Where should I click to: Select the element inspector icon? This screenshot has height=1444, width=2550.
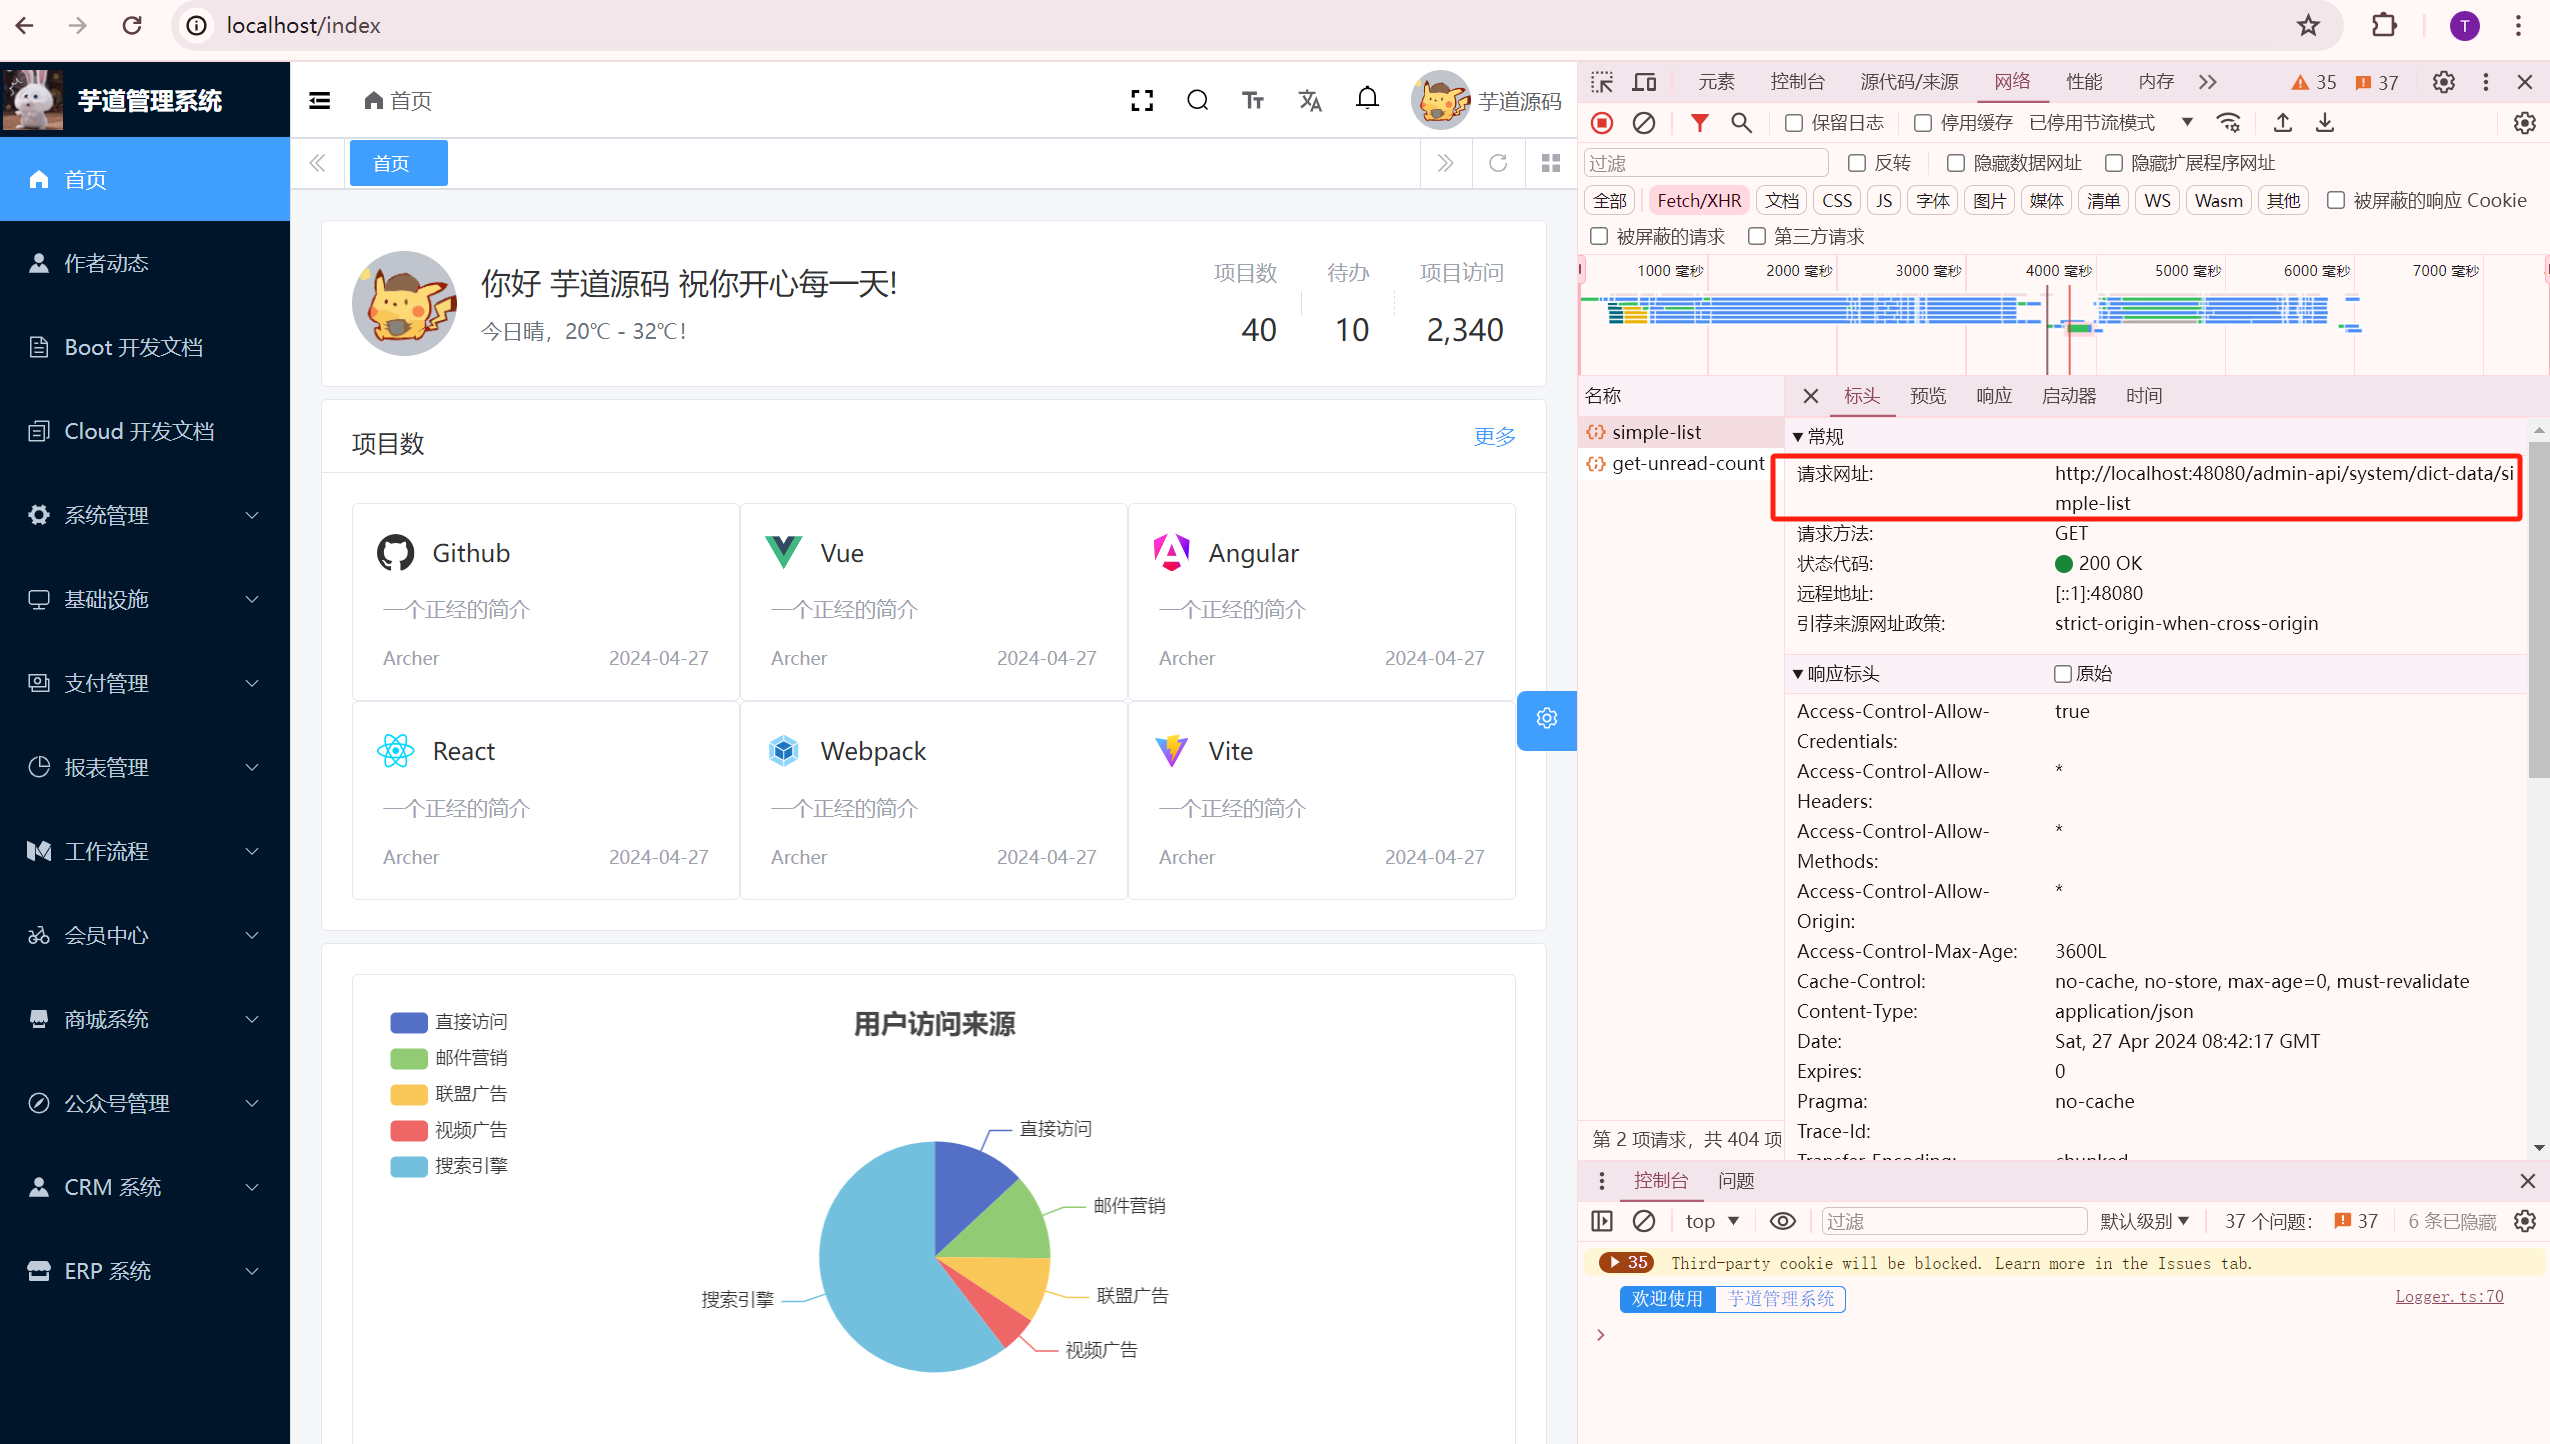[1602, 82]
